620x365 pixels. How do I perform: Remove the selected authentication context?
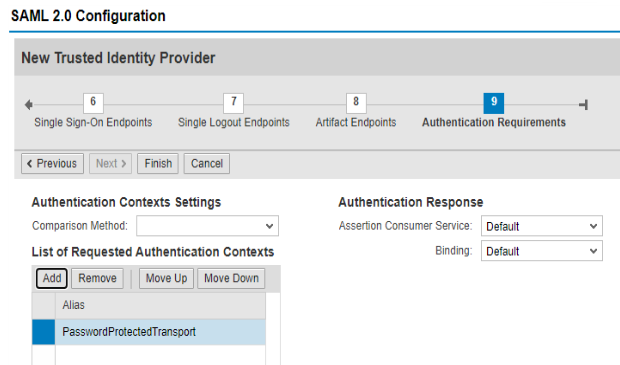pyautogui.click(x=97, y=278)
